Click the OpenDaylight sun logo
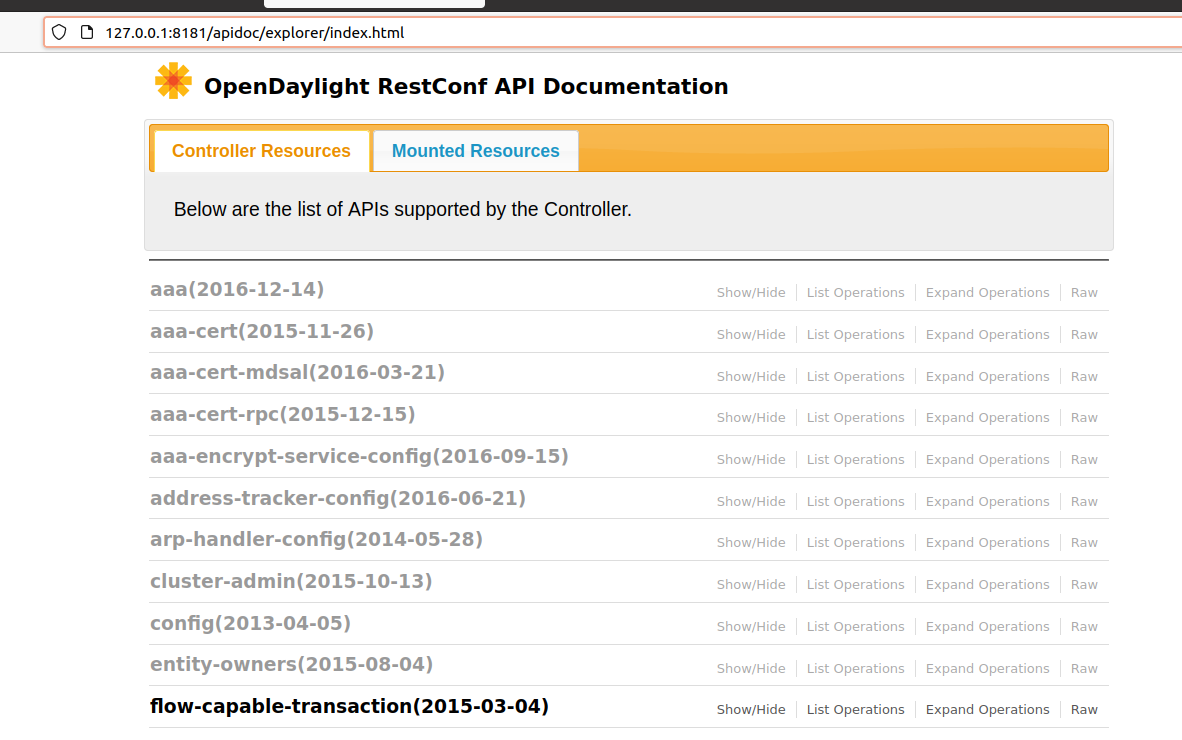The image size is (1182, 740). coord(173,81)
